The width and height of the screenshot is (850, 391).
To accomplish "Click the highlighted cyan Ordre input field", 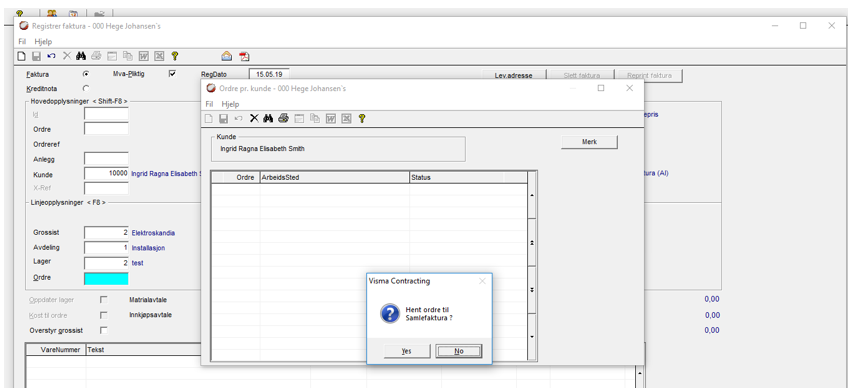I will pos(106,278).
